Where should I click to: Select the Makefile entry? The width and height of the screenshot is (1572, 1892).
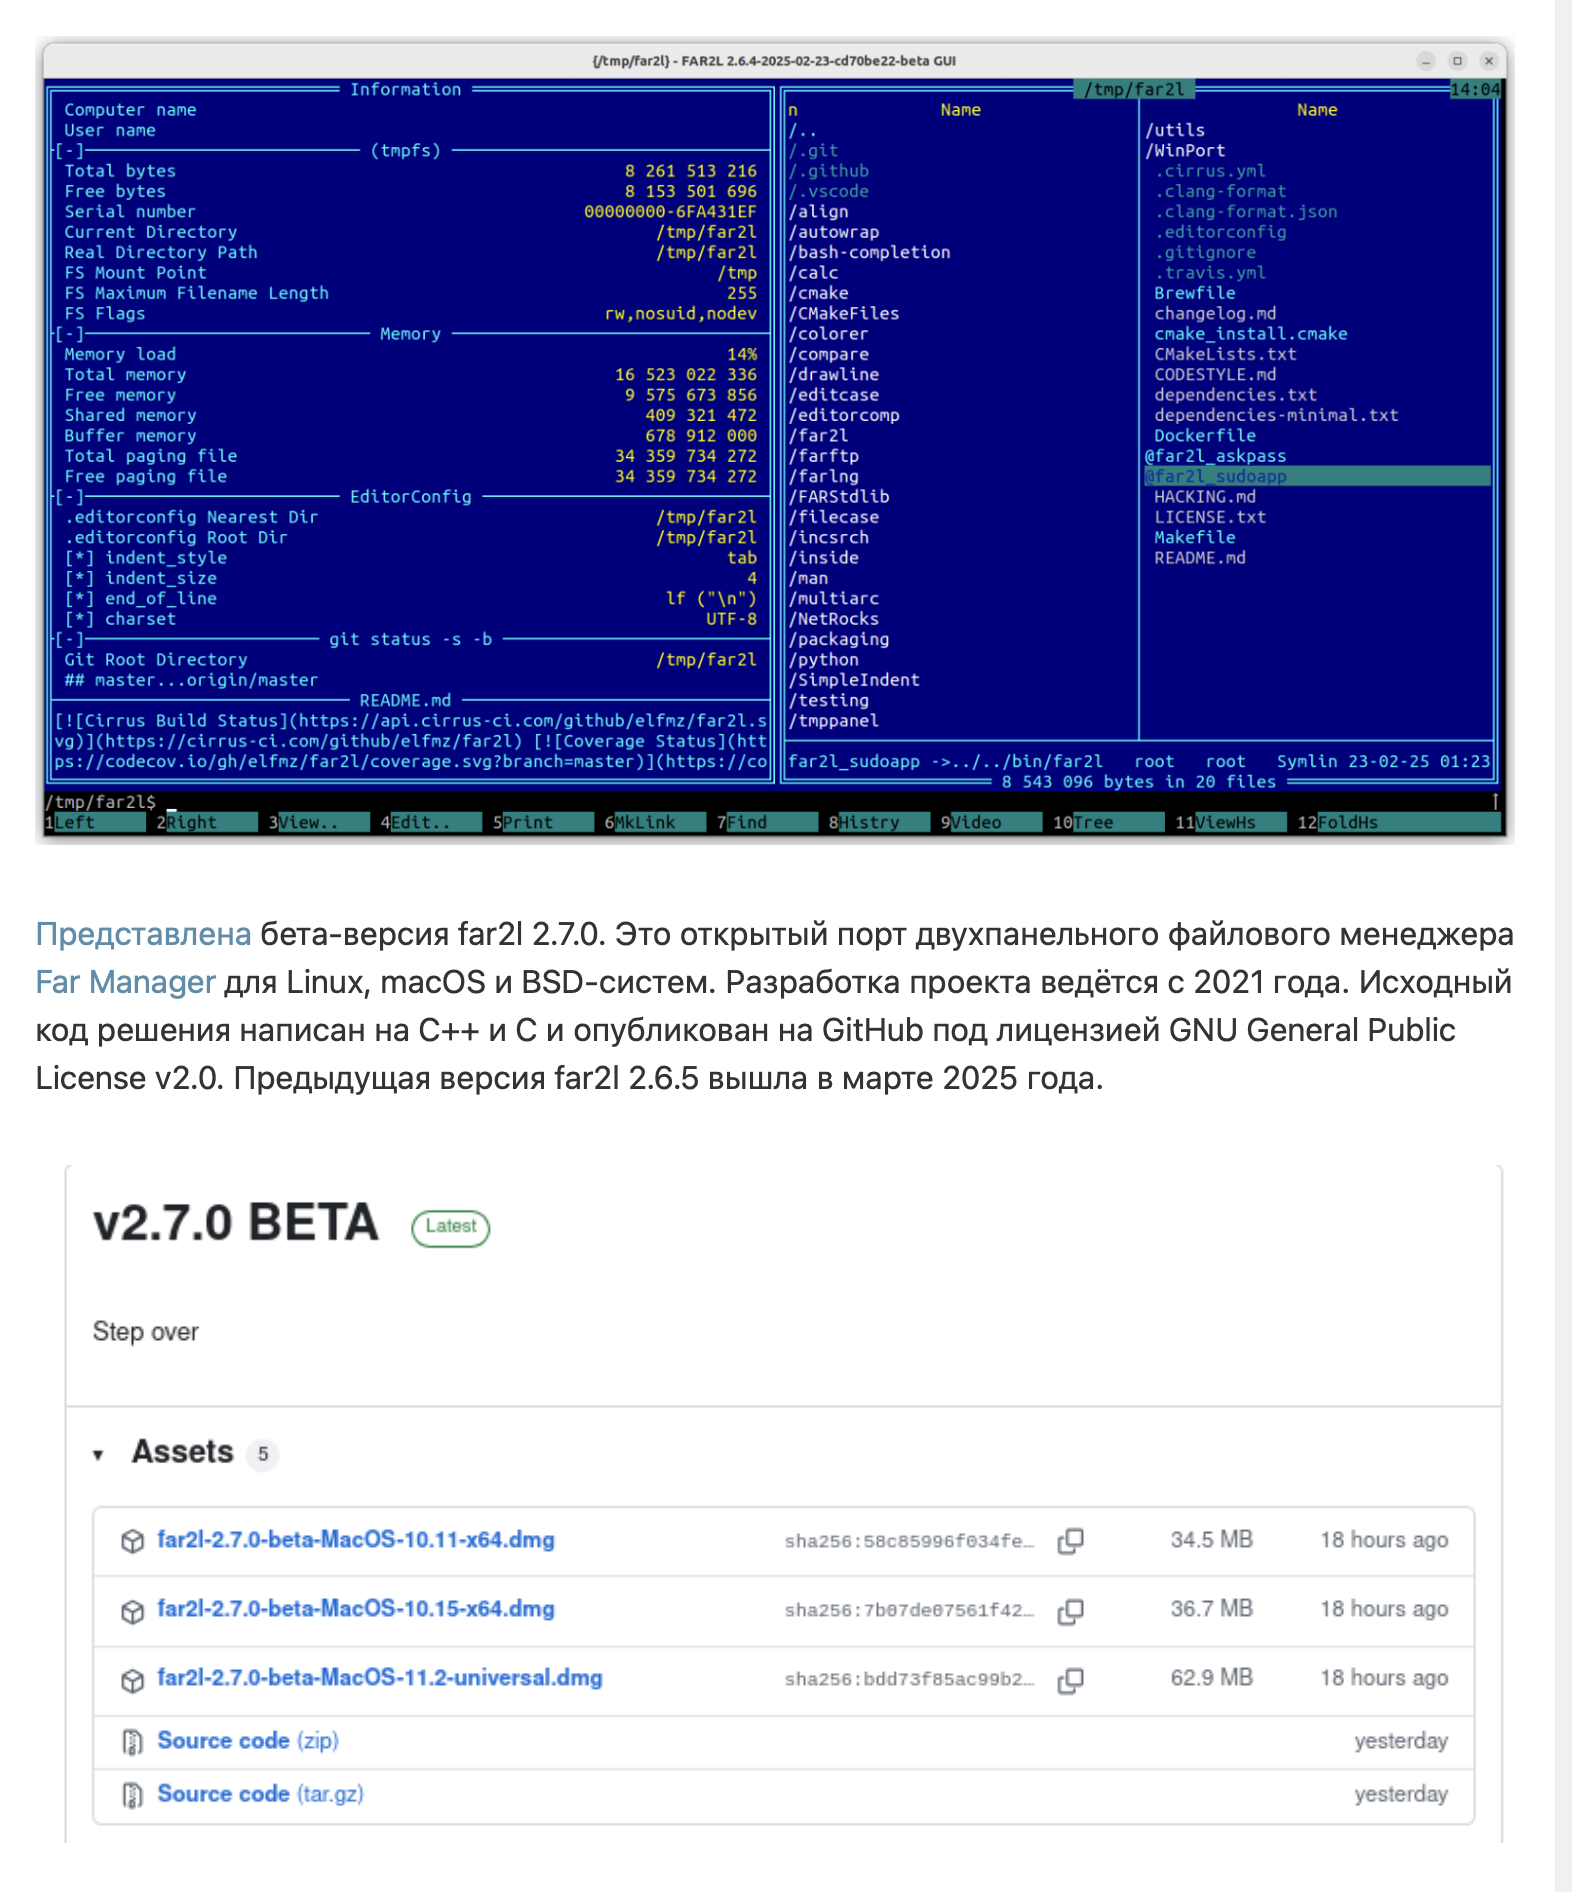pos(1195,538)
